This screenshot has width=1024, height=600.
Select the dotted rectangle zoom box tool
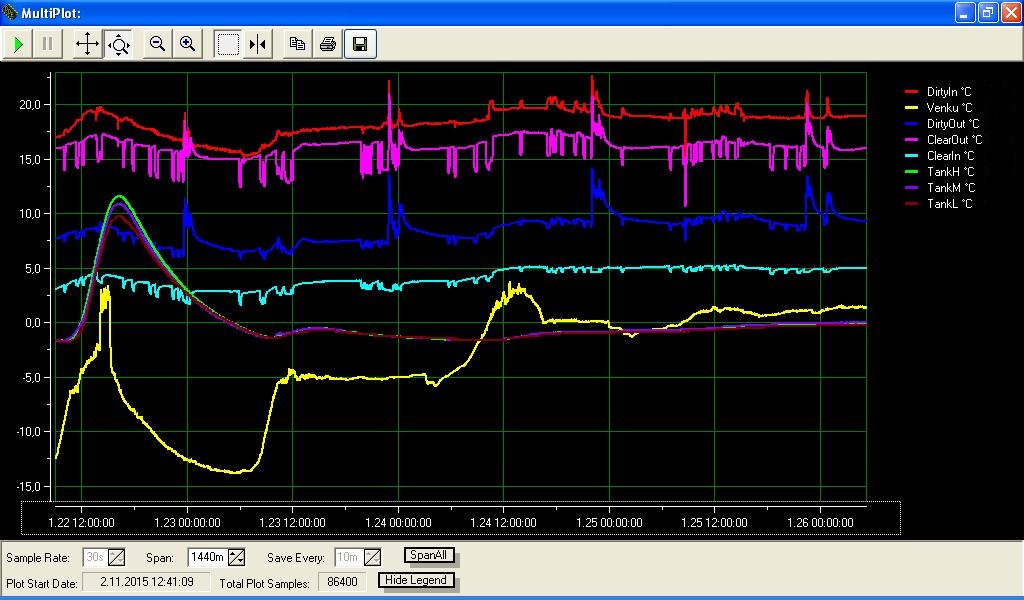coord(228,44)
